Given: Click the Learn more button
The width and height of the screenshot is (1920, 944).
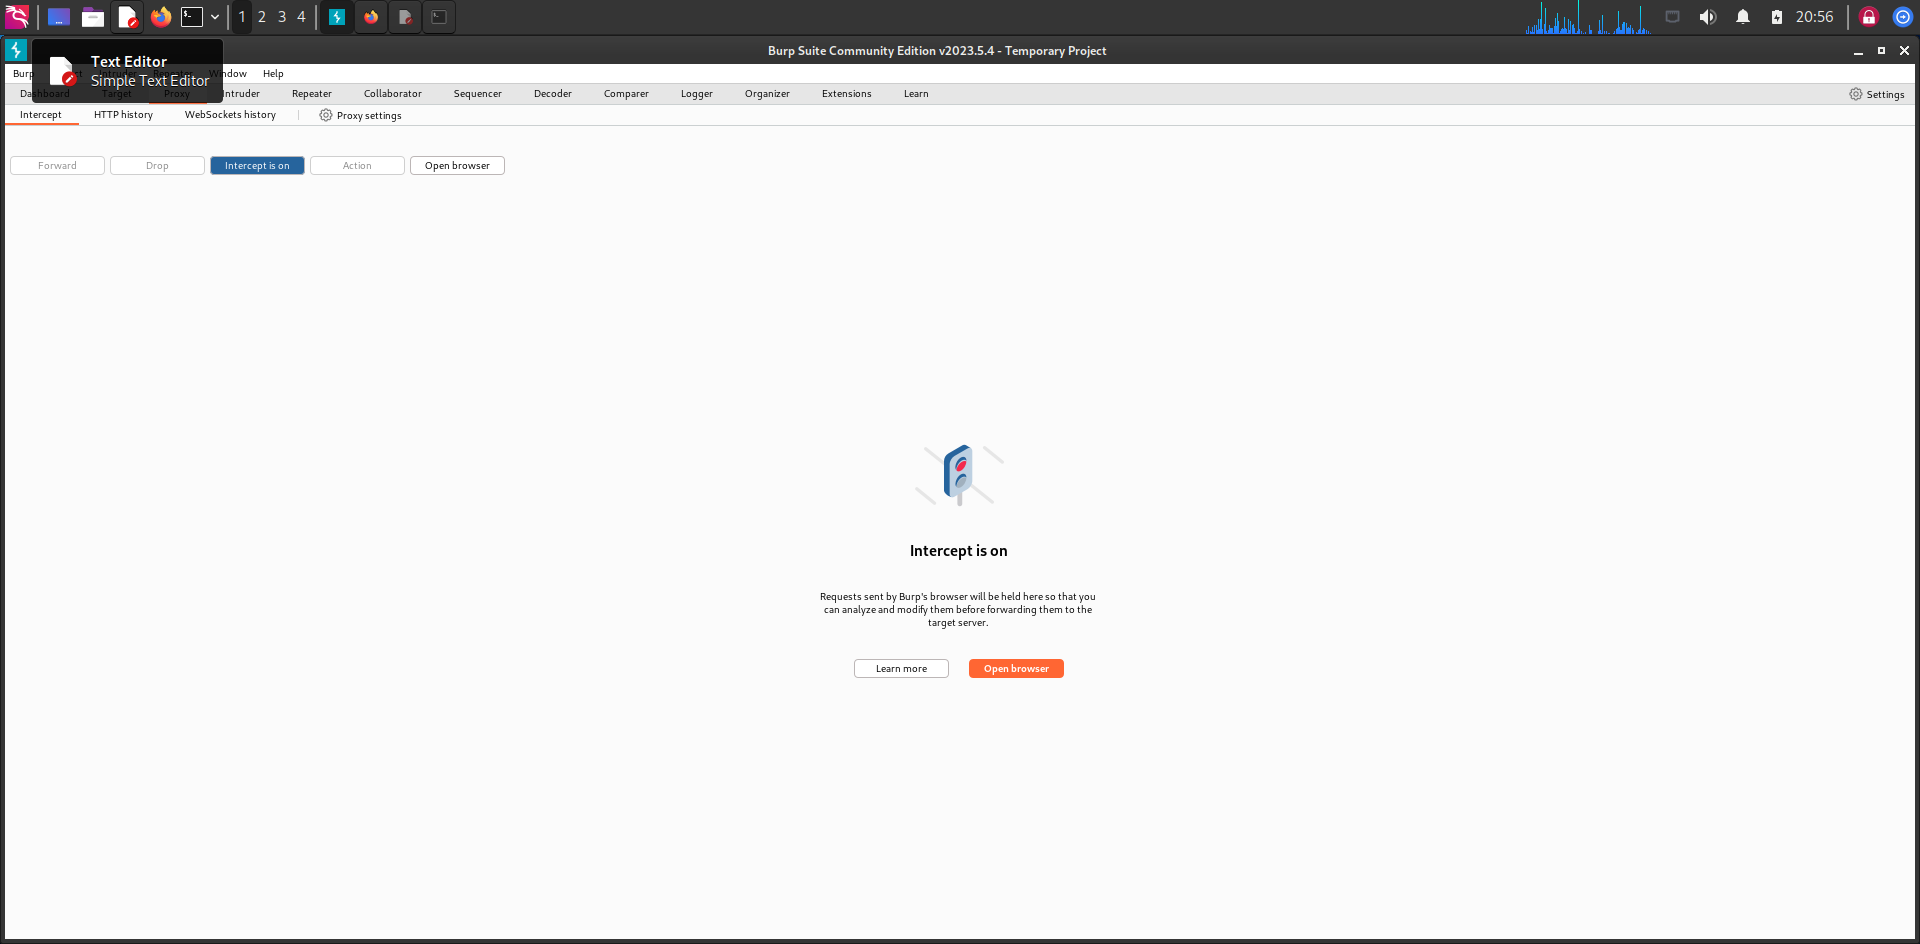Looking at the screenshot, I should (900, 668).
